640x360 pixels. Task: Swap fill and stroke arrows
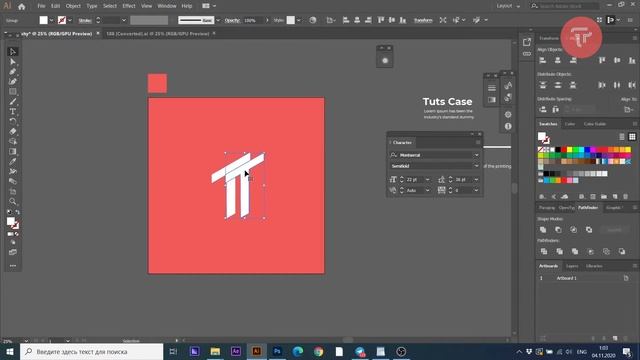18,212
